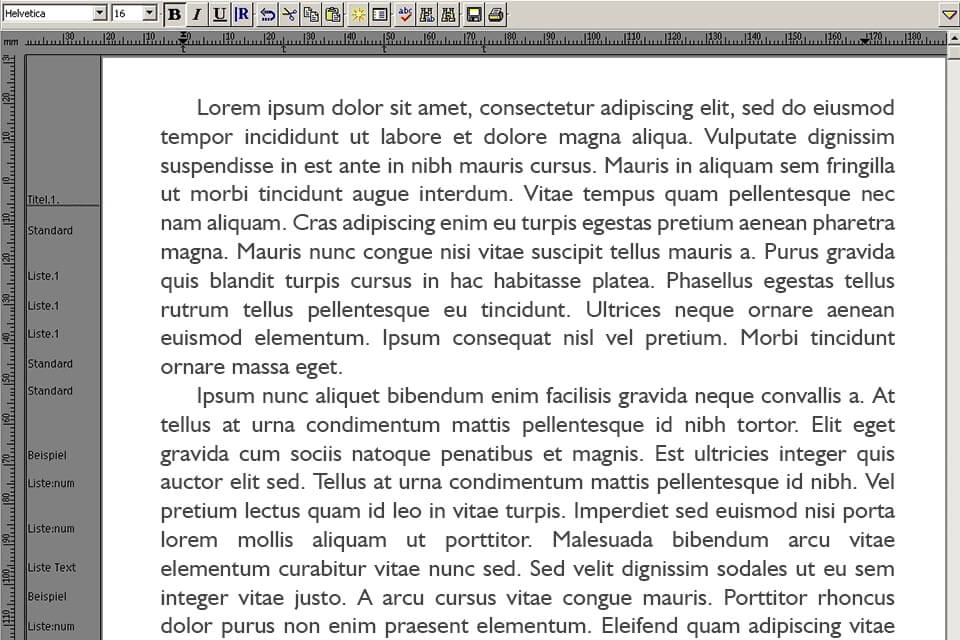960x640 pixels.
Task: Select the first Standard style label
Action: [50, 230]
